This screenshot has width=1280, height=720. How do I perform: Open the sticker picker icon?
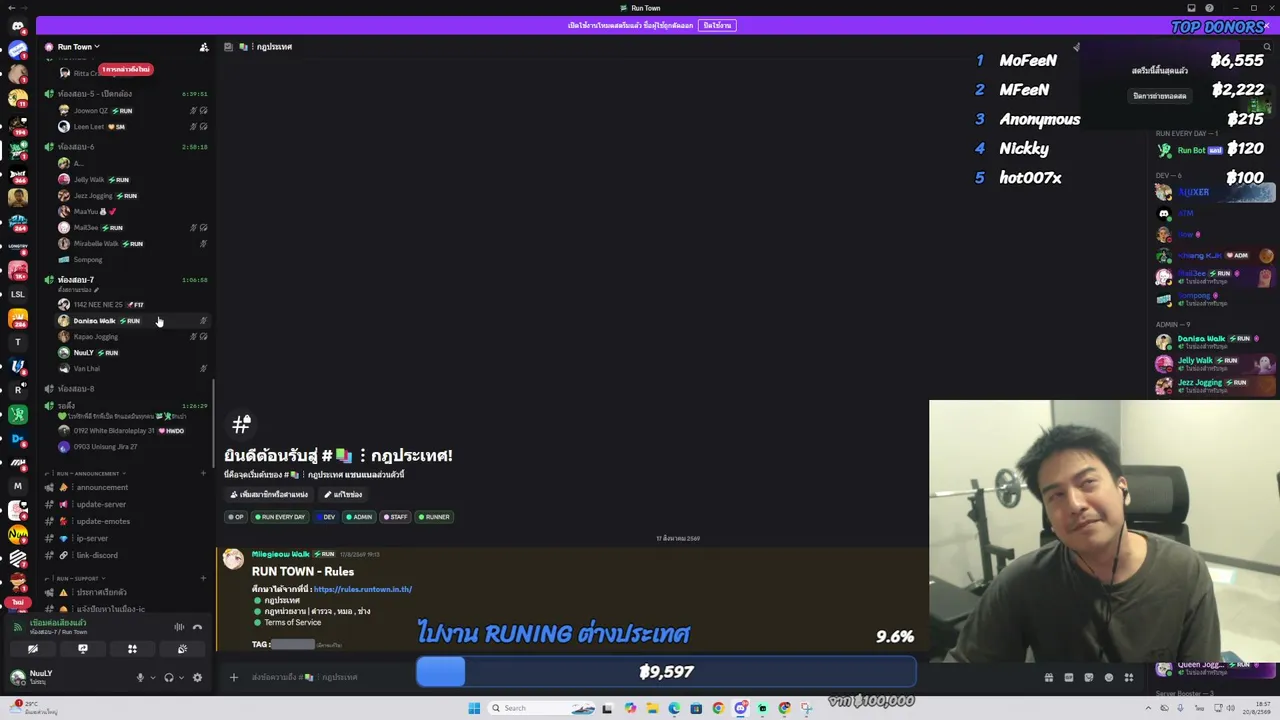point(1089,677)
